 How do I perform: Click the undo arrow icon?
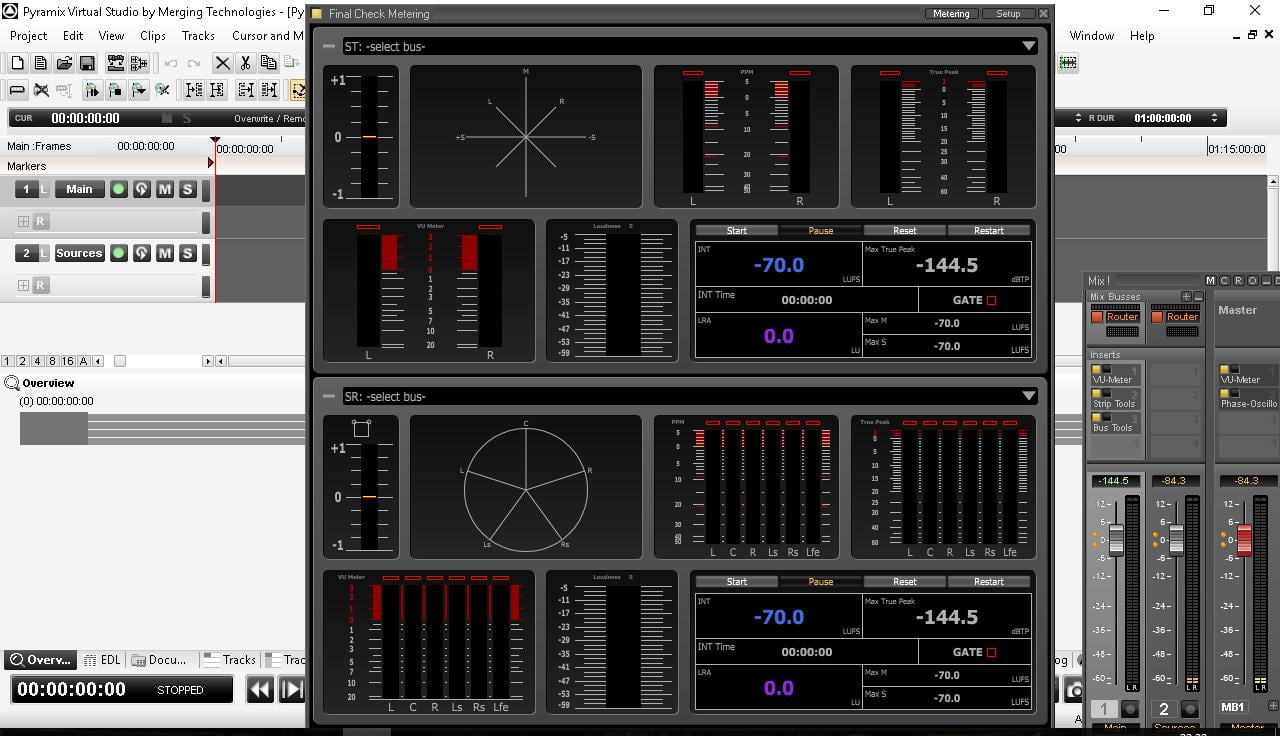click(171, 63)
